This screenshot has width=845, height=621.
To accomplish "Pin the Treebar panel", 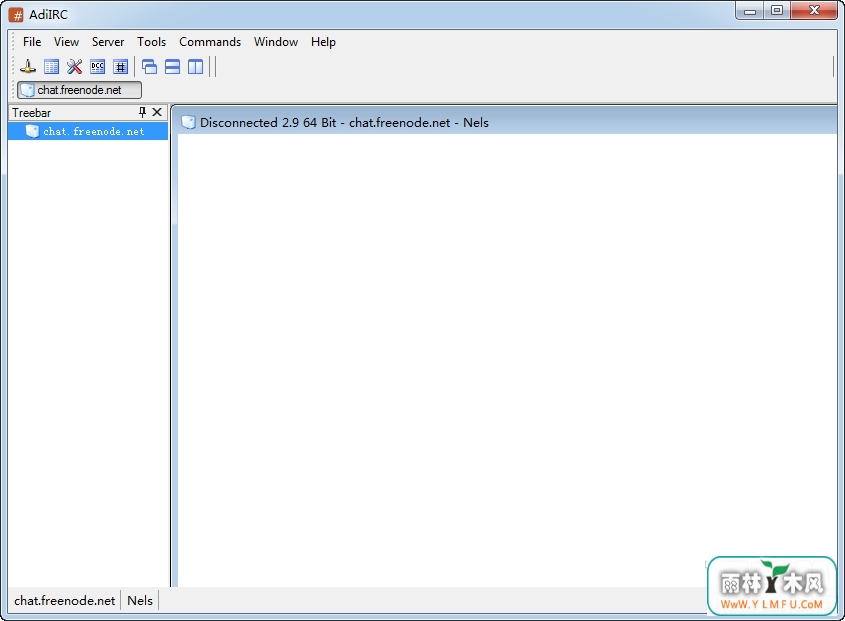I will coord(142,112).
